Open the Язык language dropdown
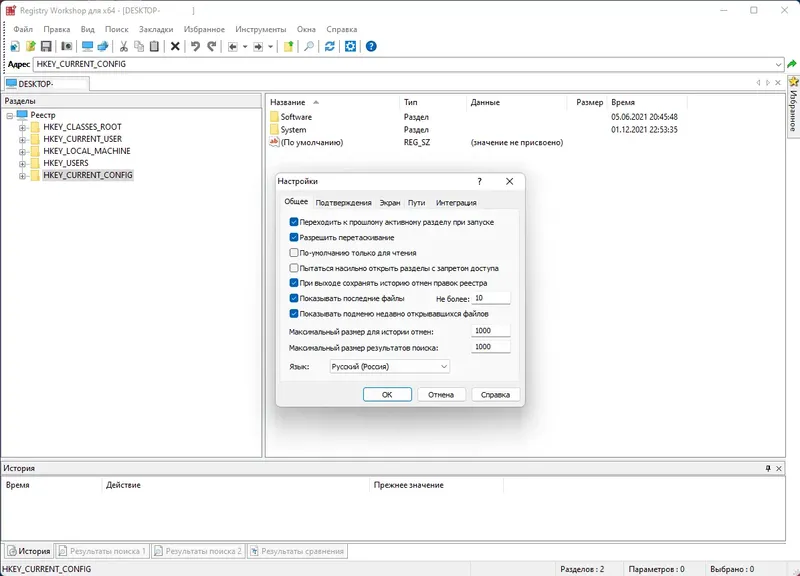 coord(390,366)
